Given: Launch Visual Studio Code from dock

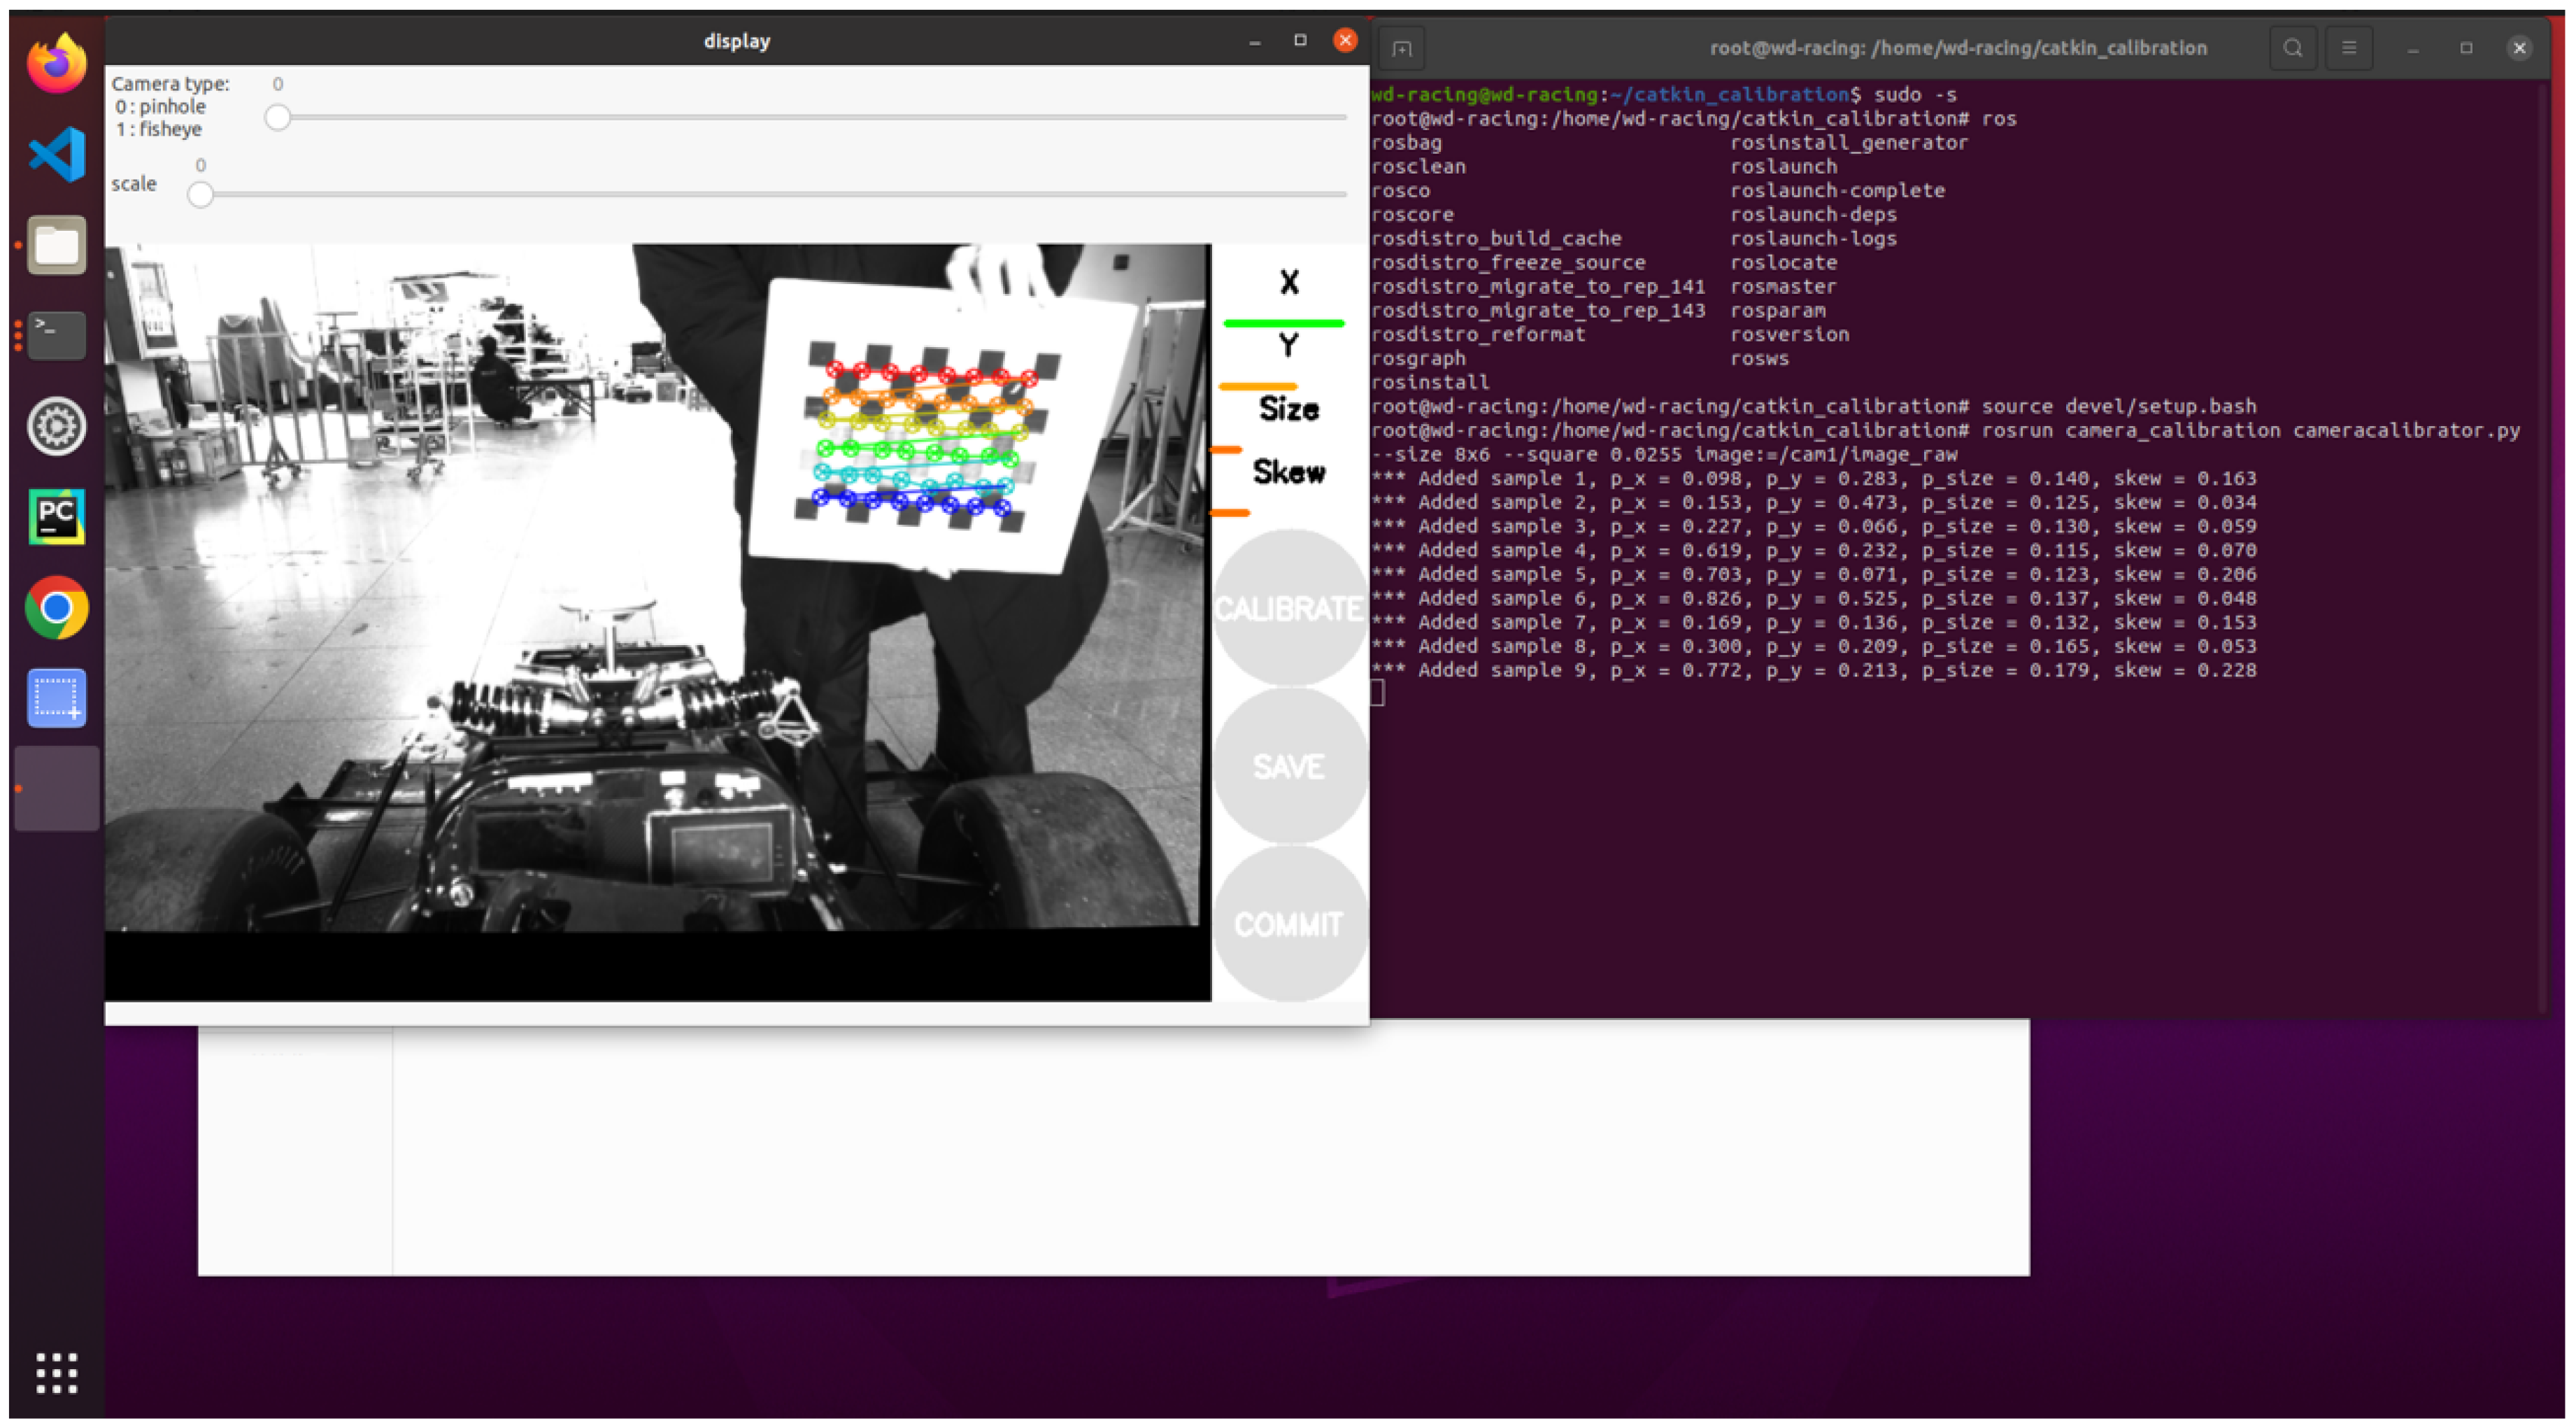Looking at the screenshot, I should click(x=56, y=154).
